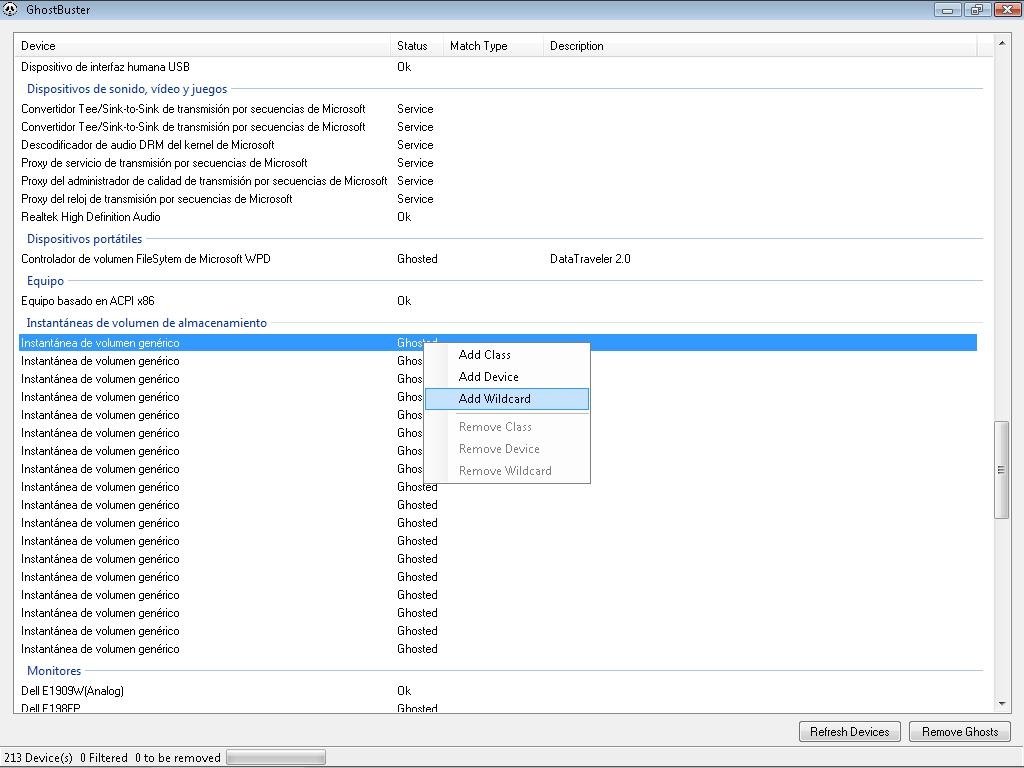Viewport: 1024px width, 768px height.
Task: Collapse the Dispositivos de sonido, vídeo y juegos group
Action: tap(127, 89)
